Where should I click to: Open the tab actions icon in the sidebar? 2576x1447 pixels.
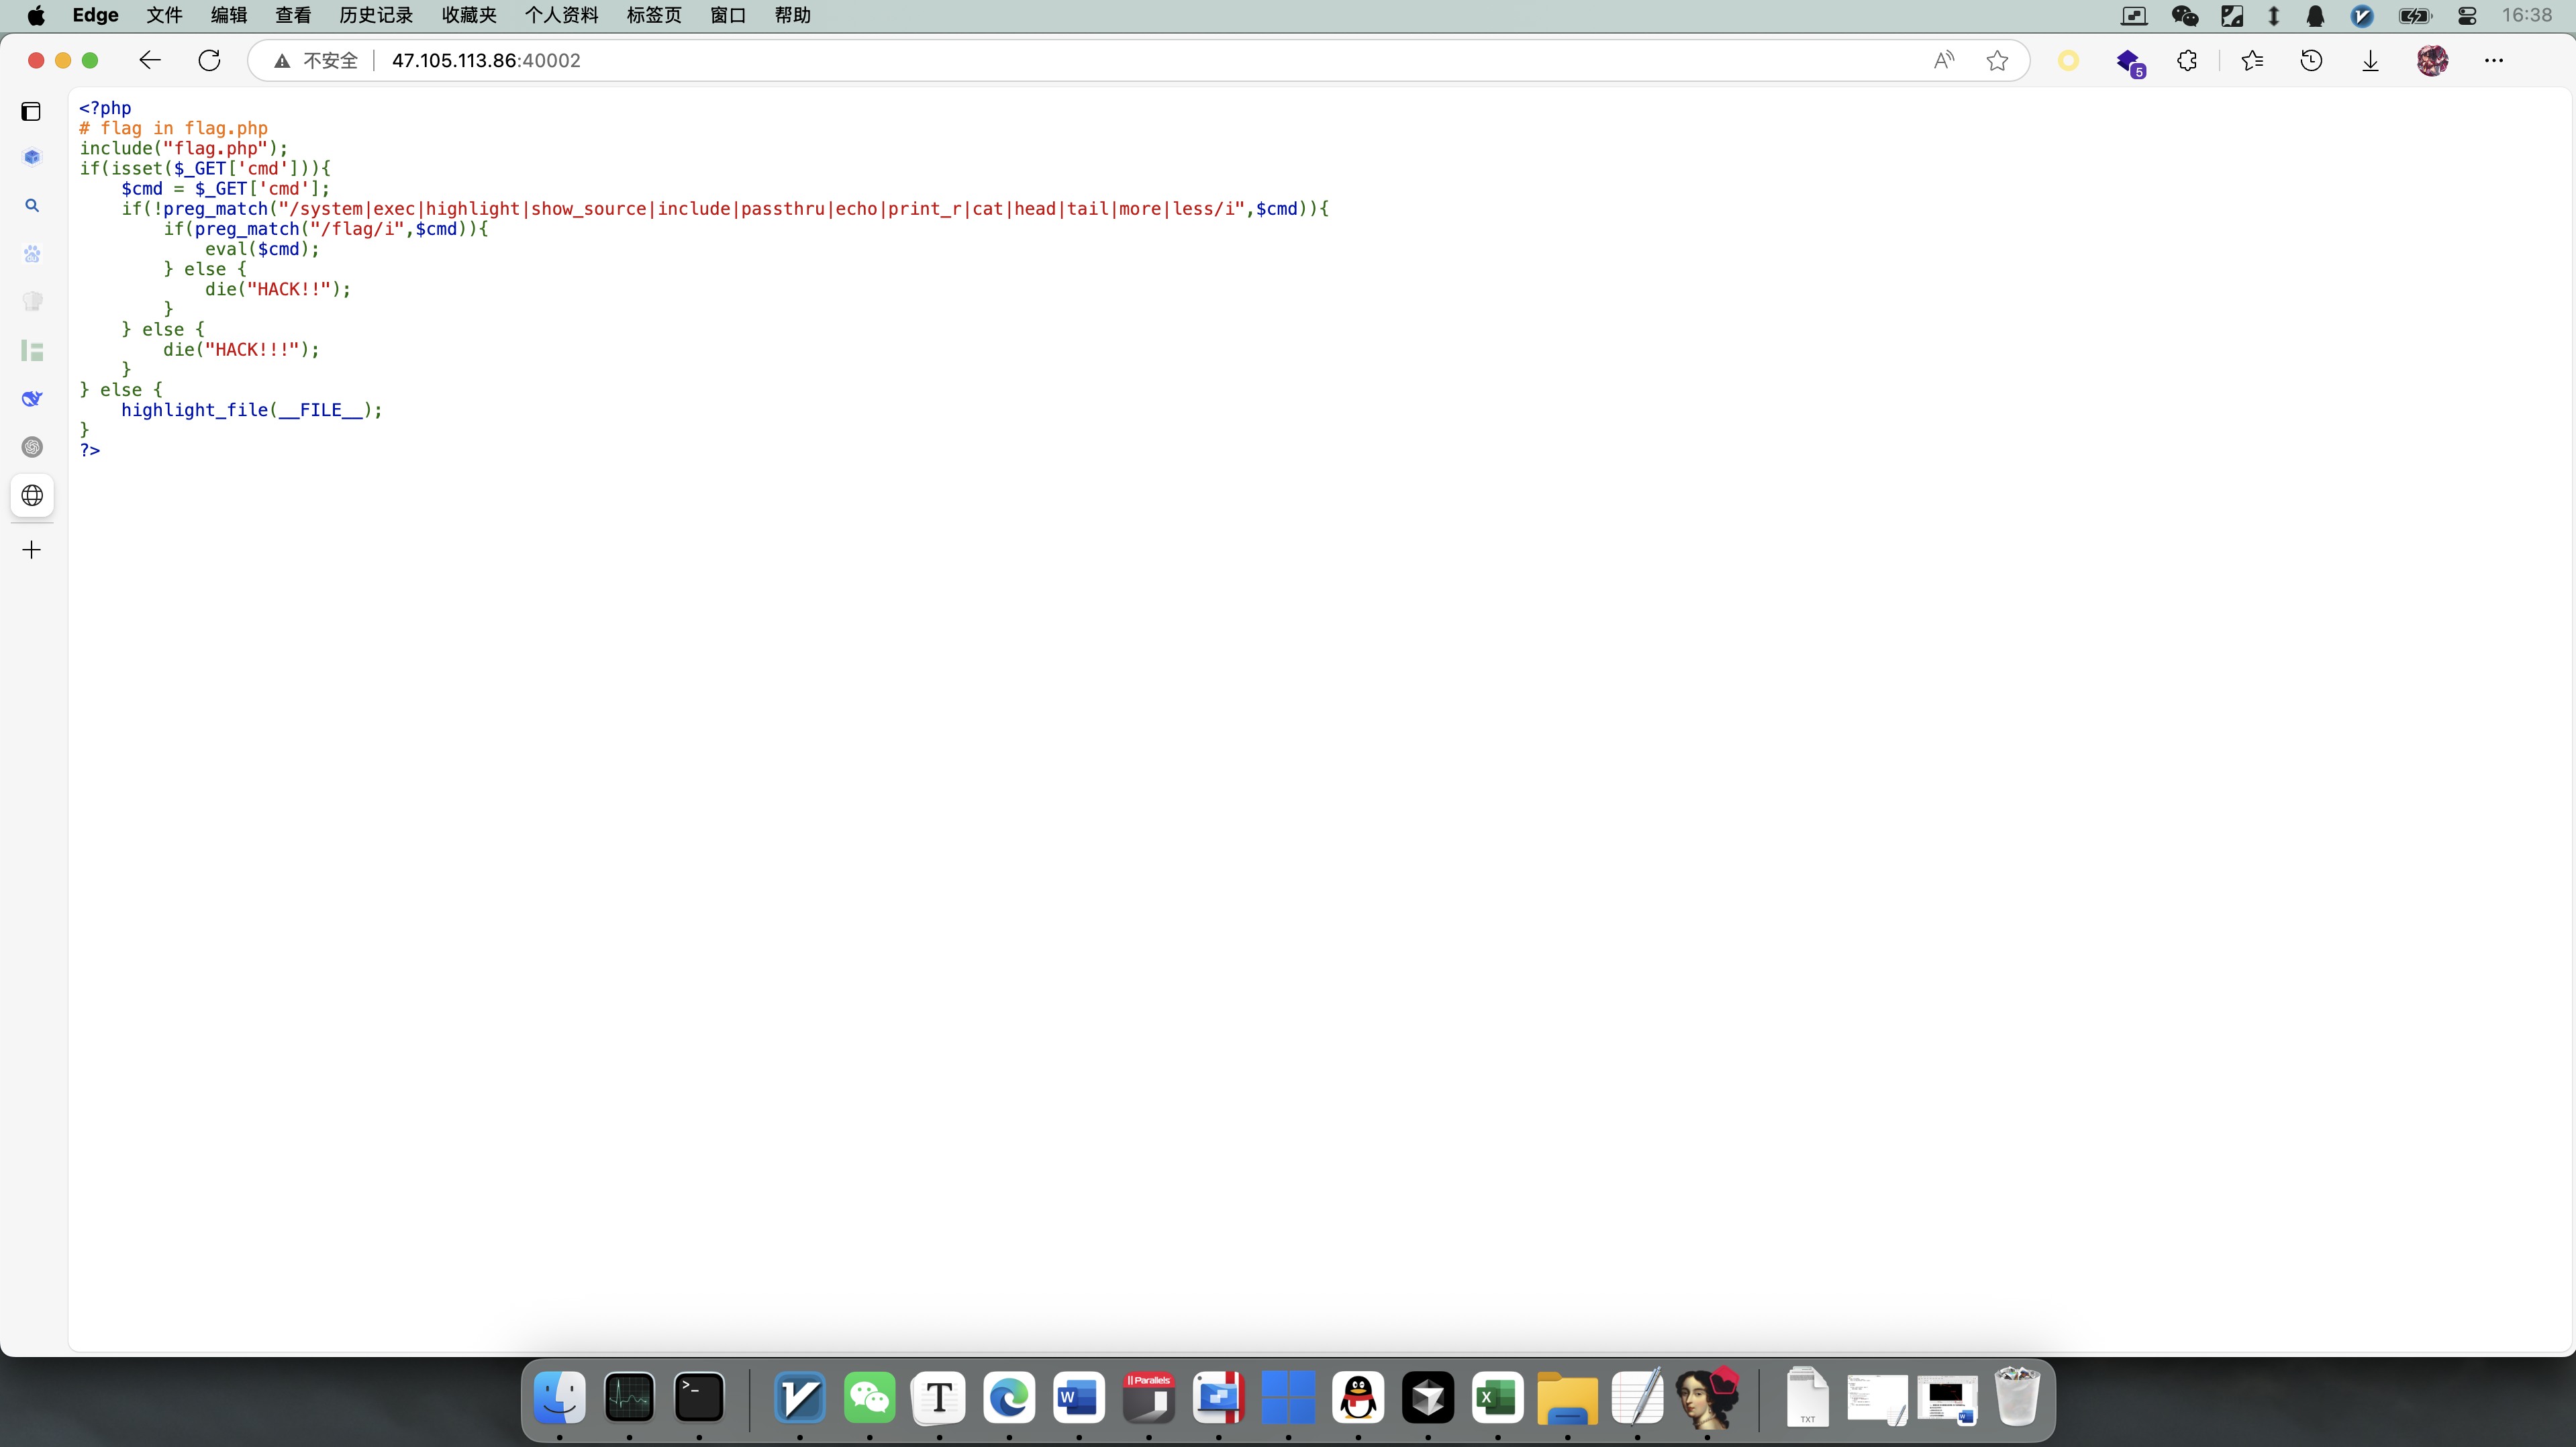[x=31, y=111]
